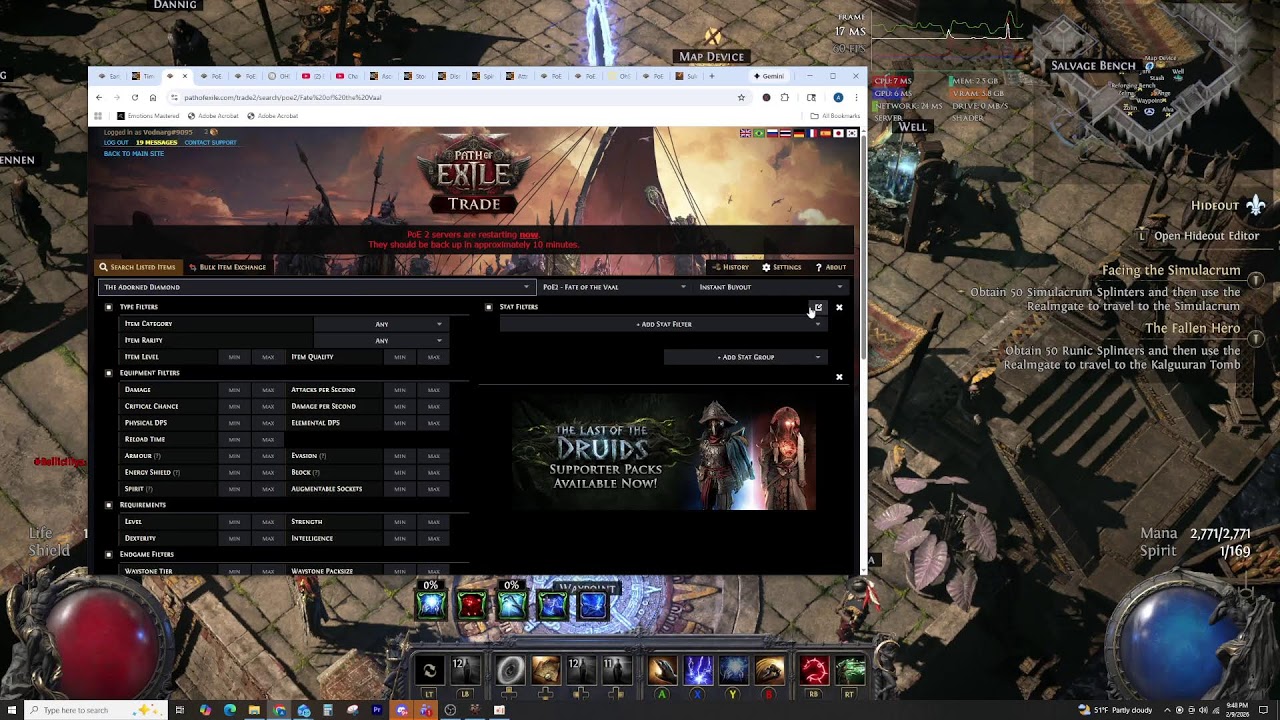Switch site language to the French flag
The height and width of the screenshot is (720, 1280).
click(812, 134)
